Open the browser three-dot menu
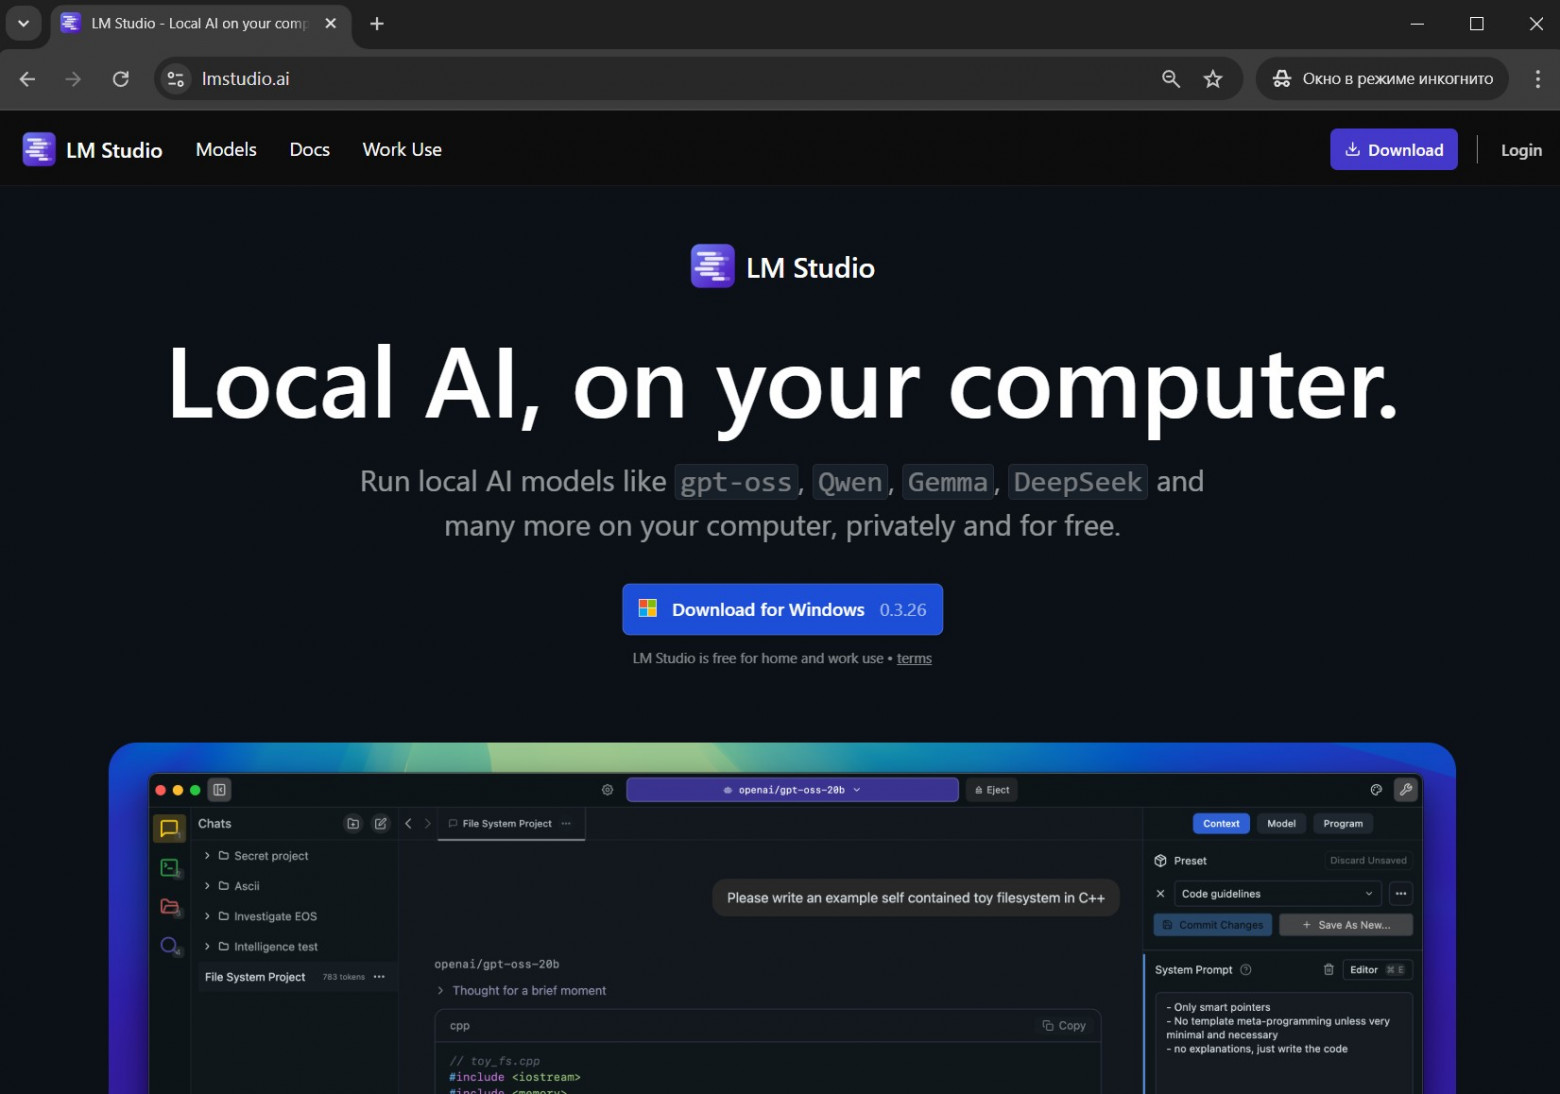 click(x=1538, y=79)
